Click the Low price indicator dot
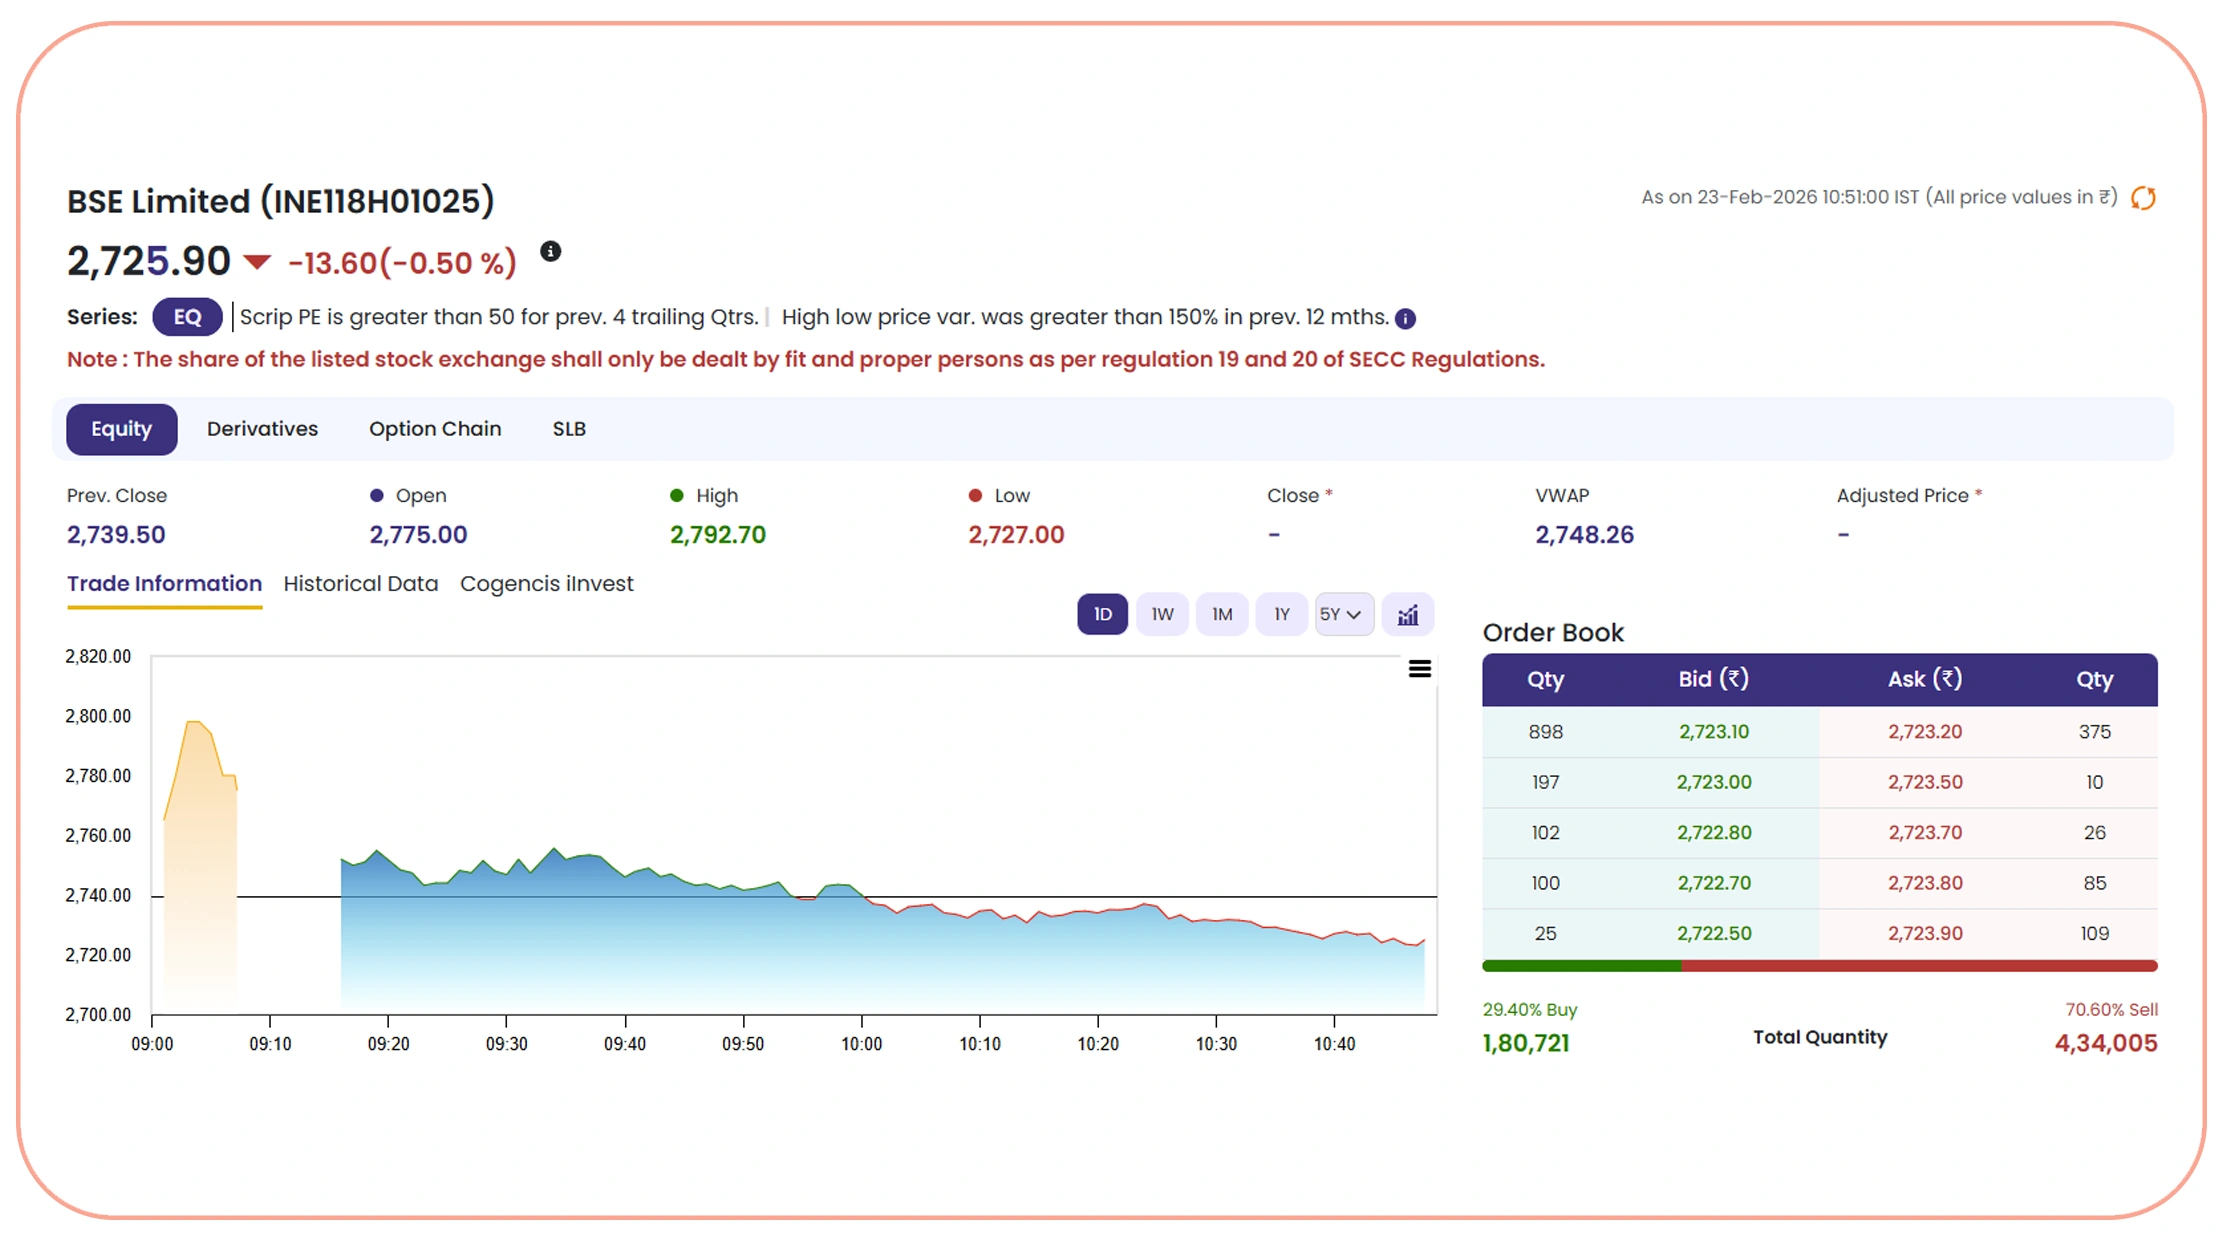The image size is (2223, 1240). click(x=975, y=494)
